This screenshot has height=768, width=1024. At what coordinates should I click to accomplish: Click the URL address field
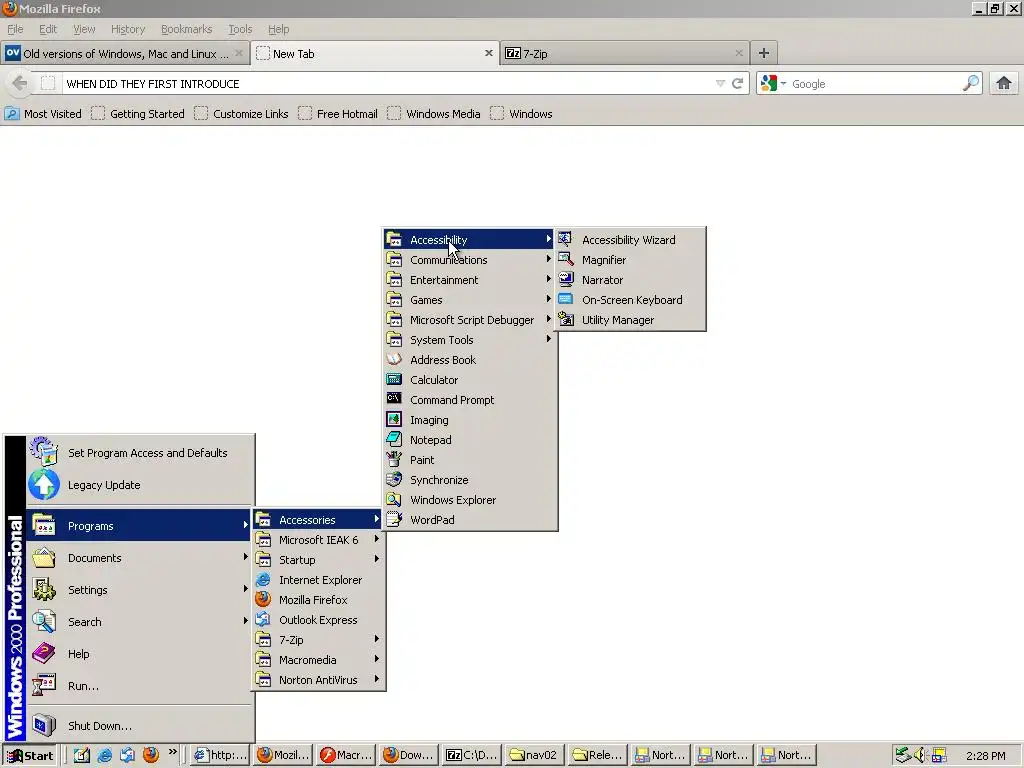[x=388, y=84]
